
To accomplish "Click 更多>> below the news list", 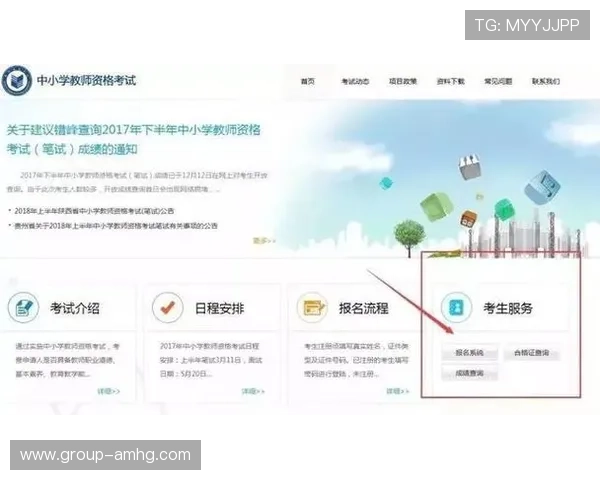I will tap(264, 241).
